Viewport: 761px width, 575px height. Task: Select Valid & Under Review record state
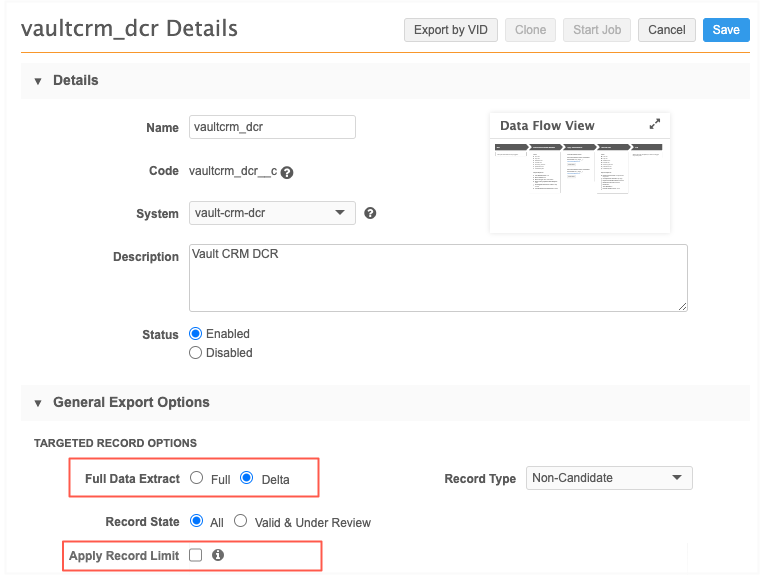pyautogui.click(x=240, y=522)
